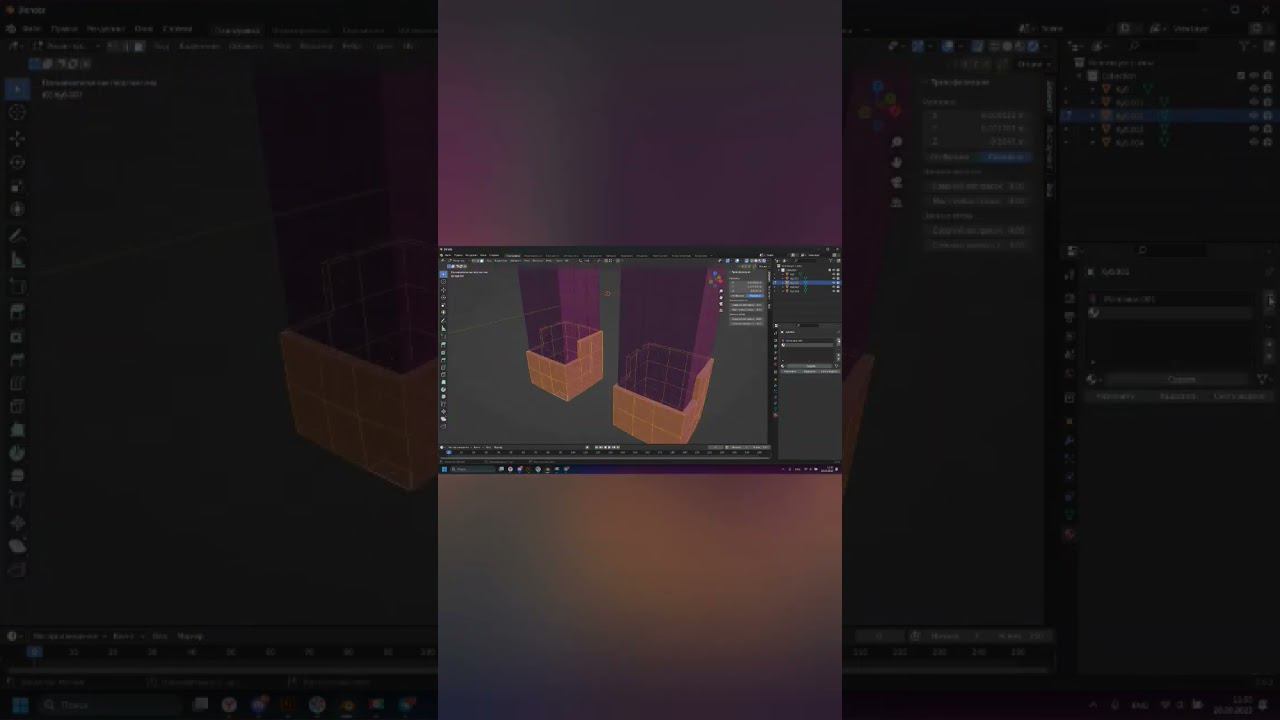
Task: Click the taskbar search box in the sharp window
Action: pyautogui.click(x=473, y=469)
